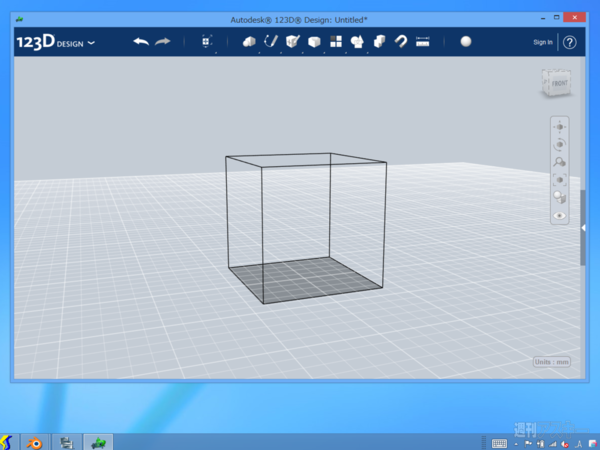Open the Material sphere tool
Screen dimensions: 600x450
pos(466,41)
